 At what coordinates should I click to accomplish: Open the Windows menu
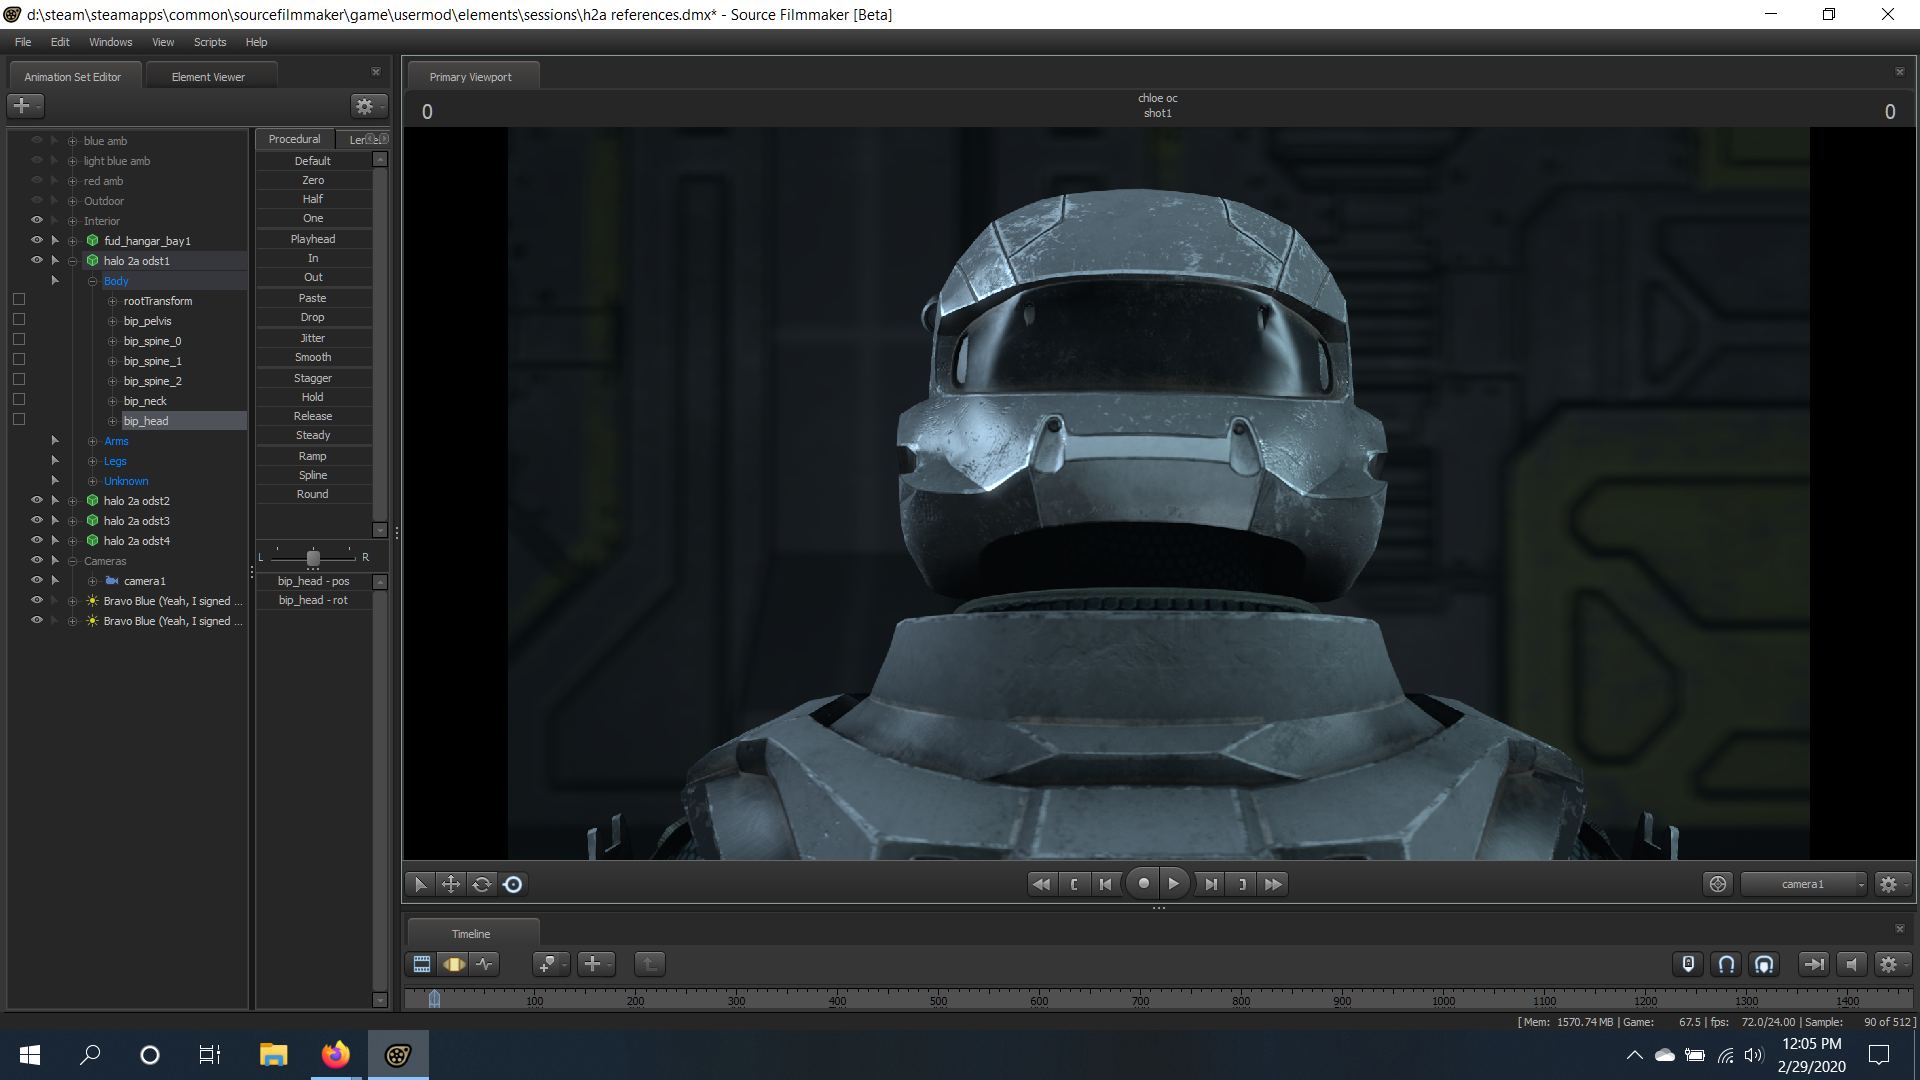(110, 42)
